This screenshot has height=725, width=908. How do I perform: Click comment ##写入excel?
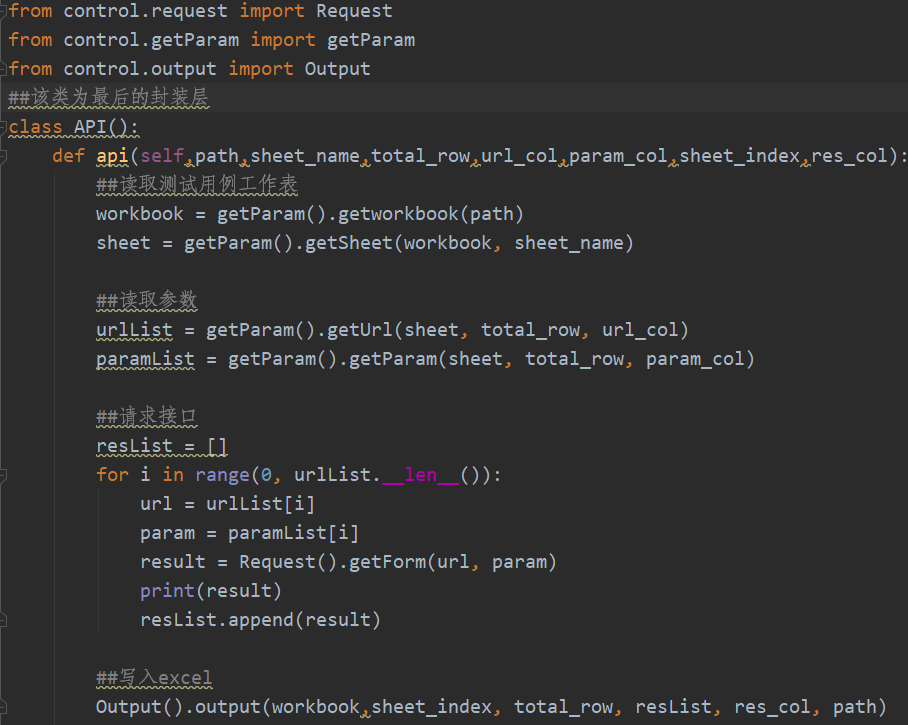[x=154, y=678]
